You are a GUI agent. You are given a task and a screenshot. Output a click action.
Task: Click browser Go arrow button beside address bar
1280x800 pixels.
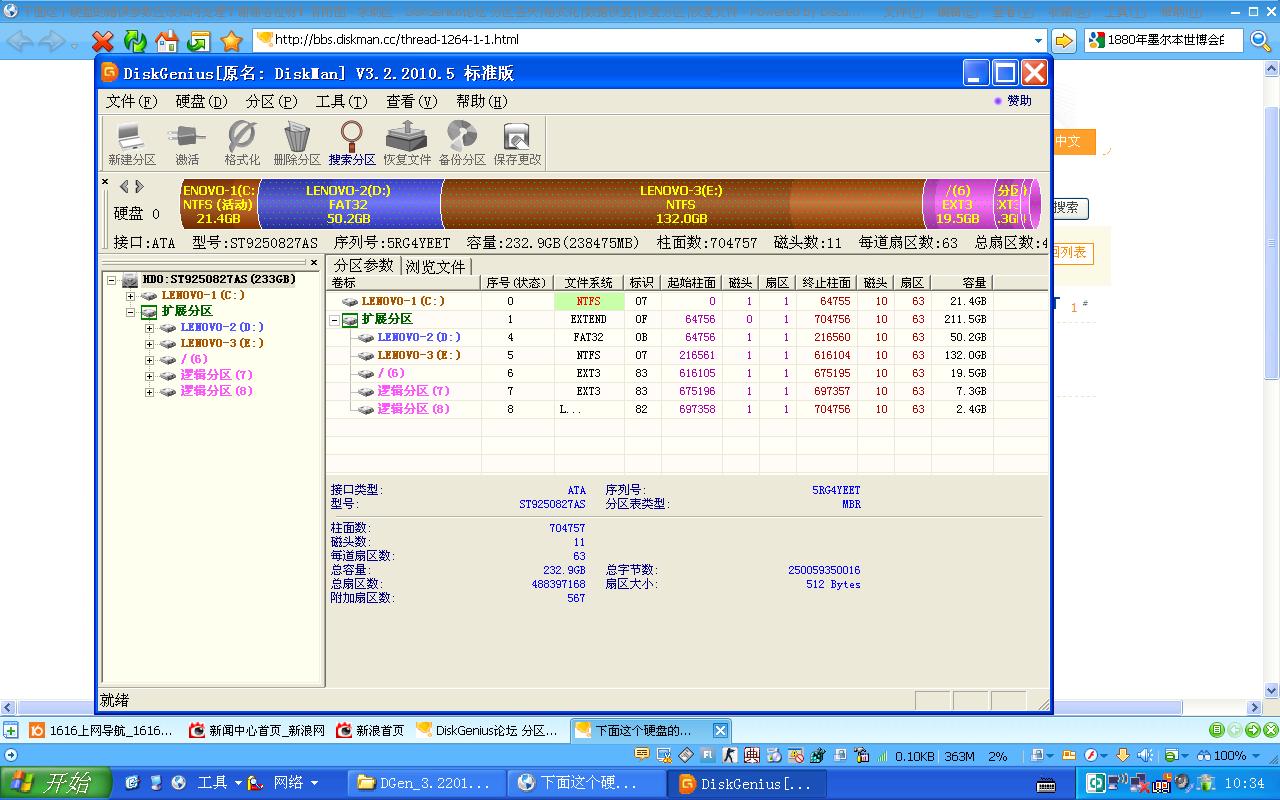point(1064,40)
